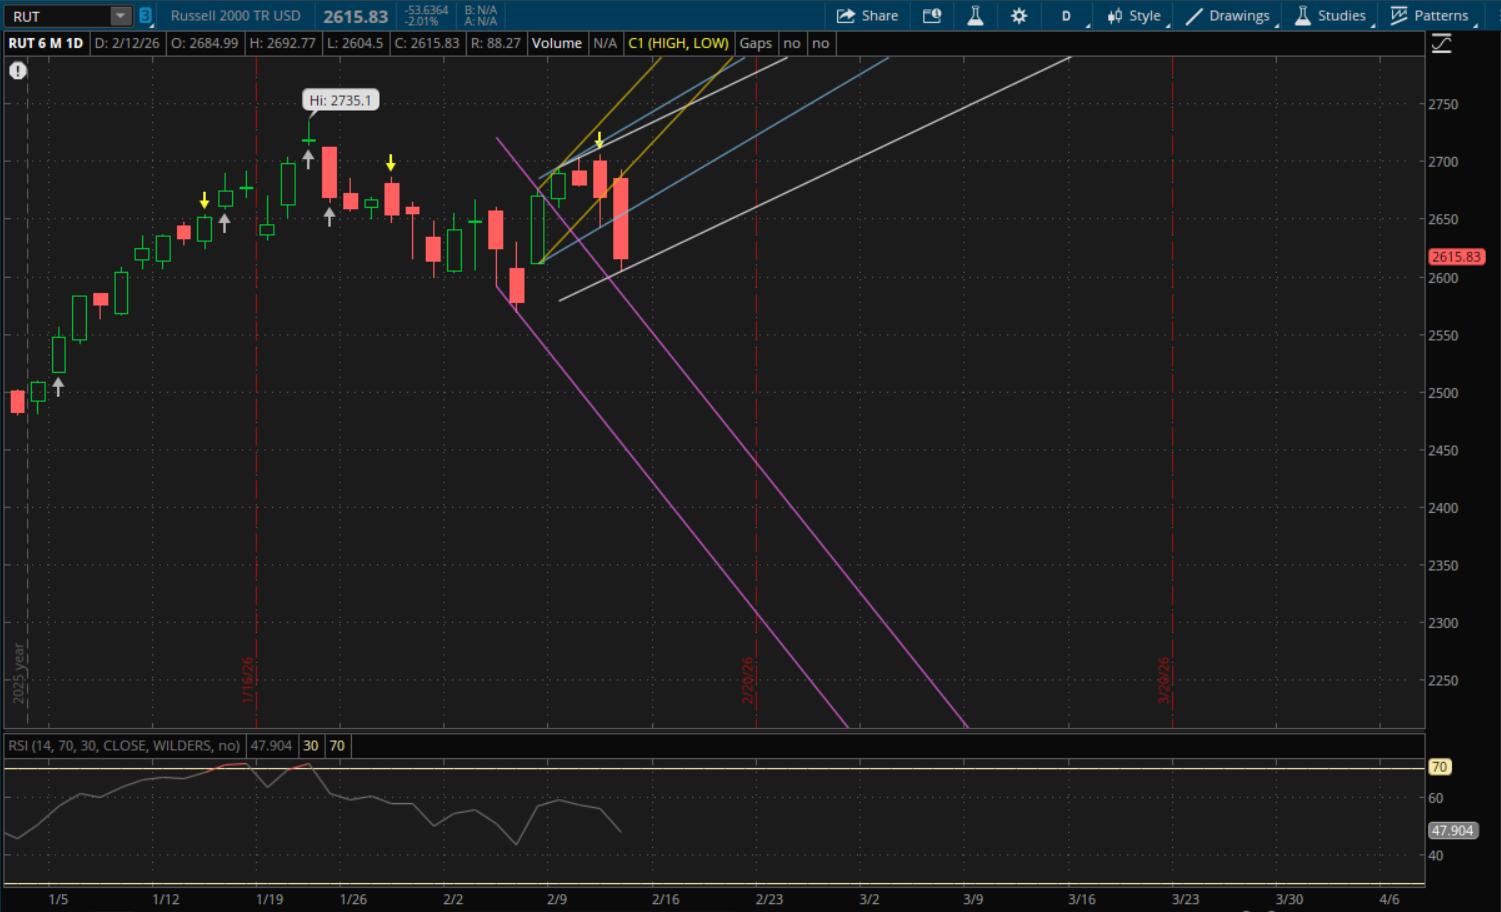Open the Studies dropdown menu
The height and width of the screenshot is (912, 1501).
(1331, 16)
